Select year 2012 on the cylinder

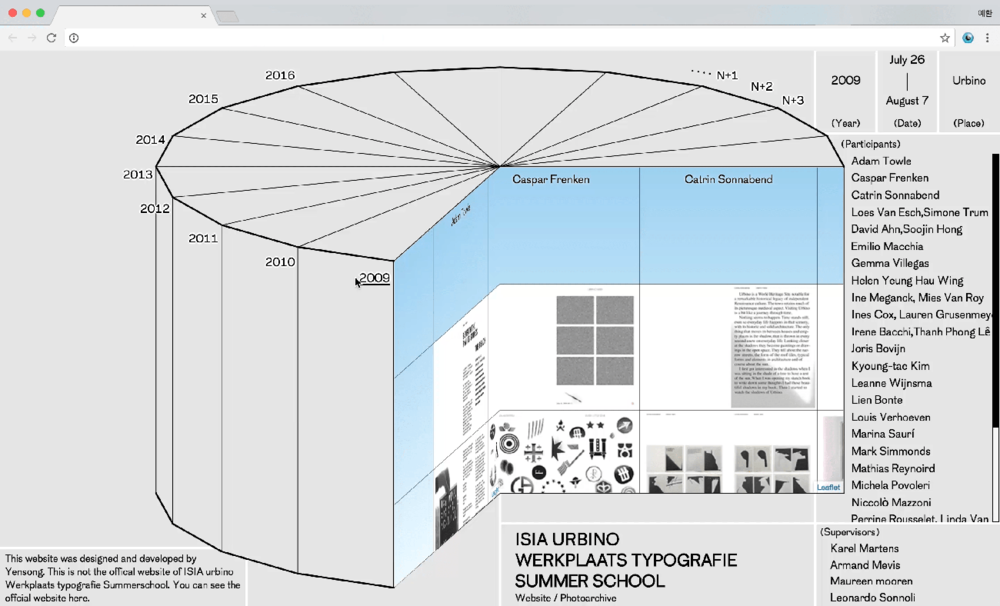[155, 209]
